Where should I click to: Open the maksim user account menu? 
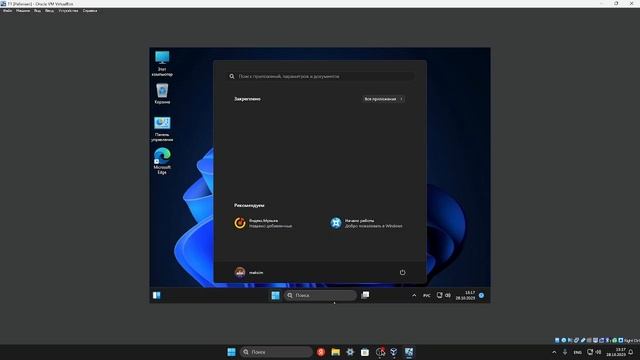click(x=249, y=272)
